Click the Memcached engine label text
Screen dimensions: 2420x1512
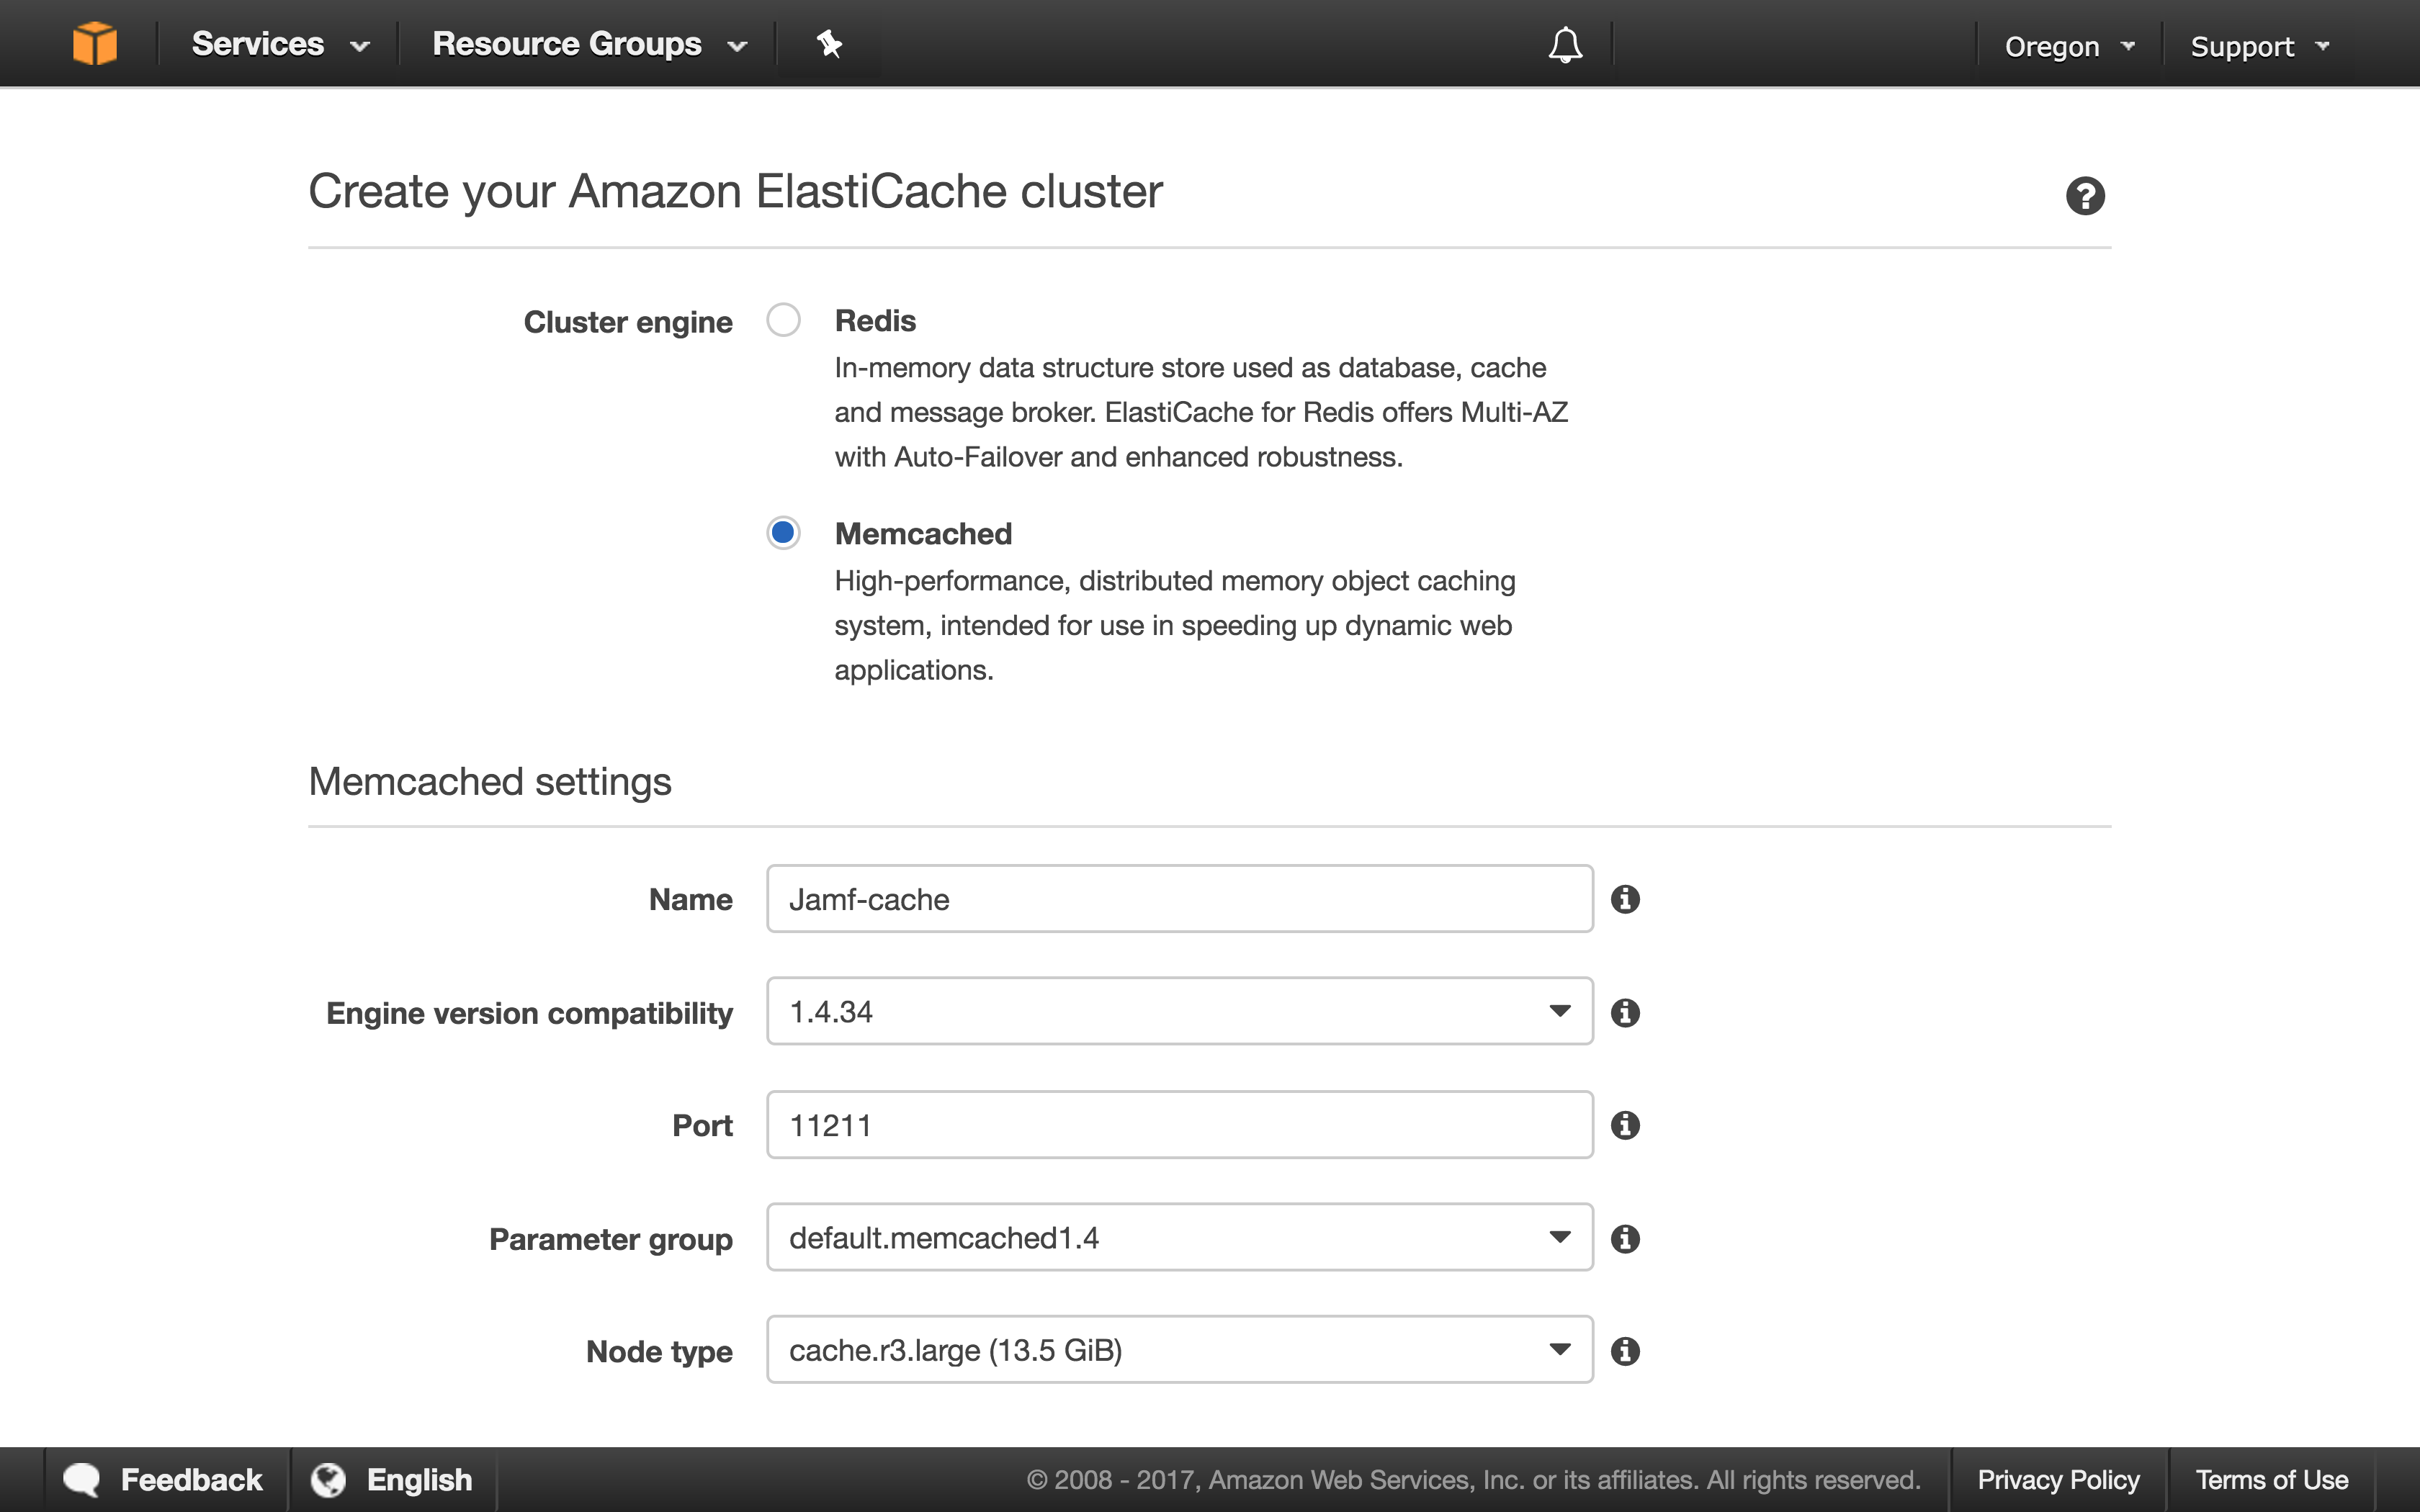(x=923, y=534)
